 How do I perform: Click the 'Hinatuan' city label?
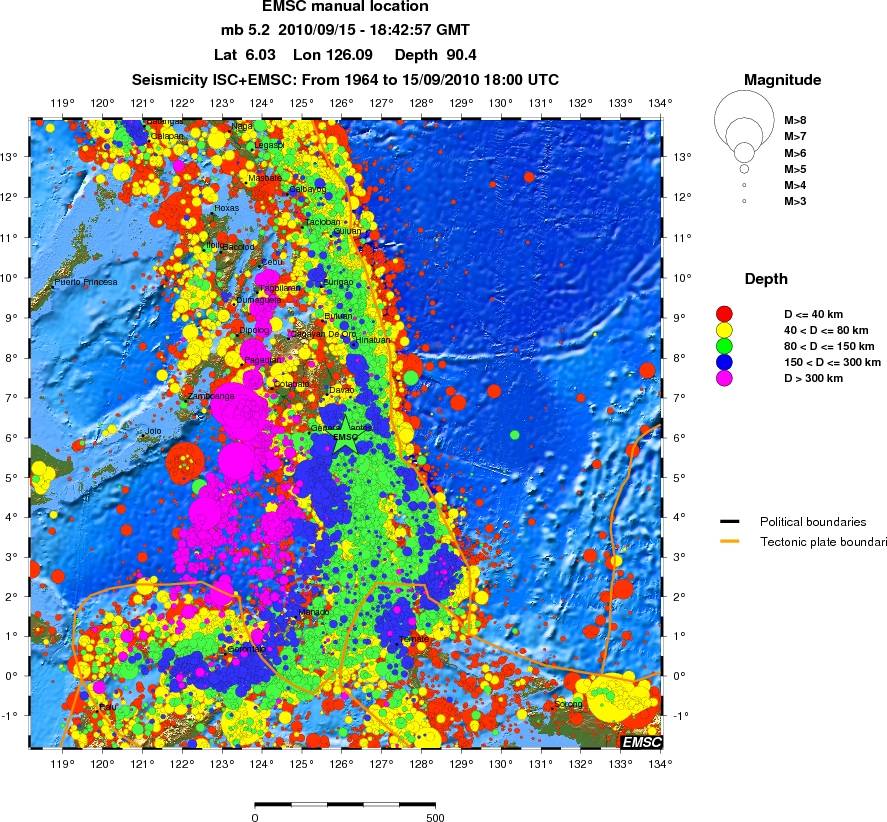click(x=373, y=340)
